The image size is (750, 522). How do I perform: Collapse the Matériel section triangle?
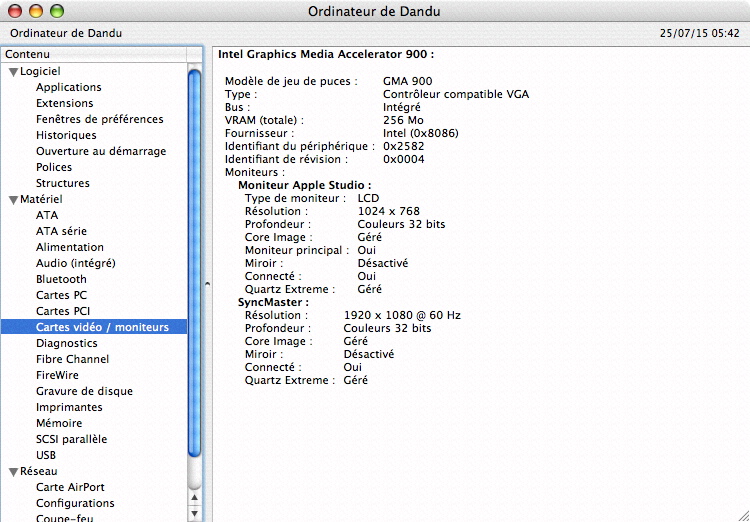tap(13, 200)
